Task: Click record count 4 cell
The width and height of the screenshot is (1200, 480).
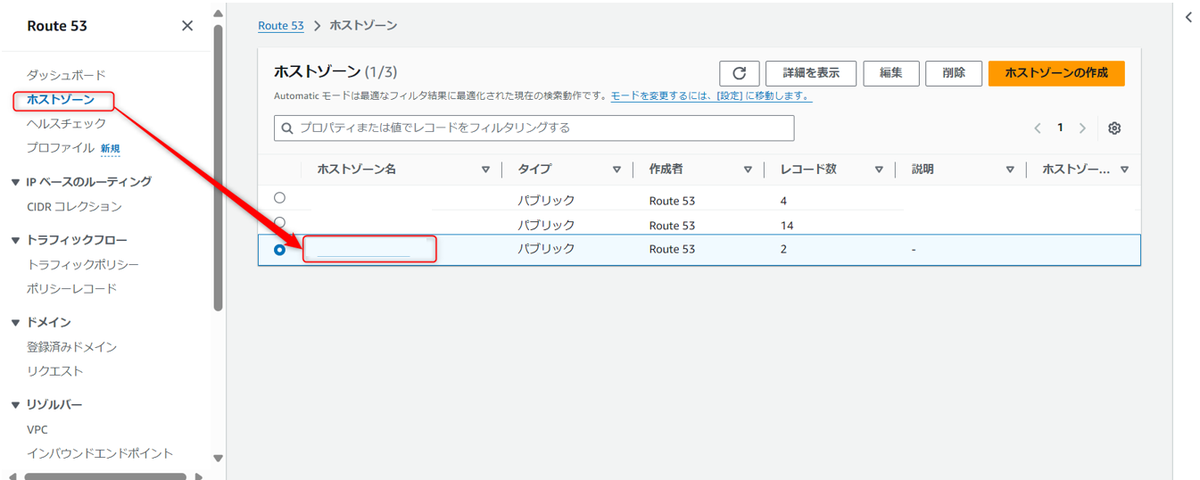Action: (785, 200)
